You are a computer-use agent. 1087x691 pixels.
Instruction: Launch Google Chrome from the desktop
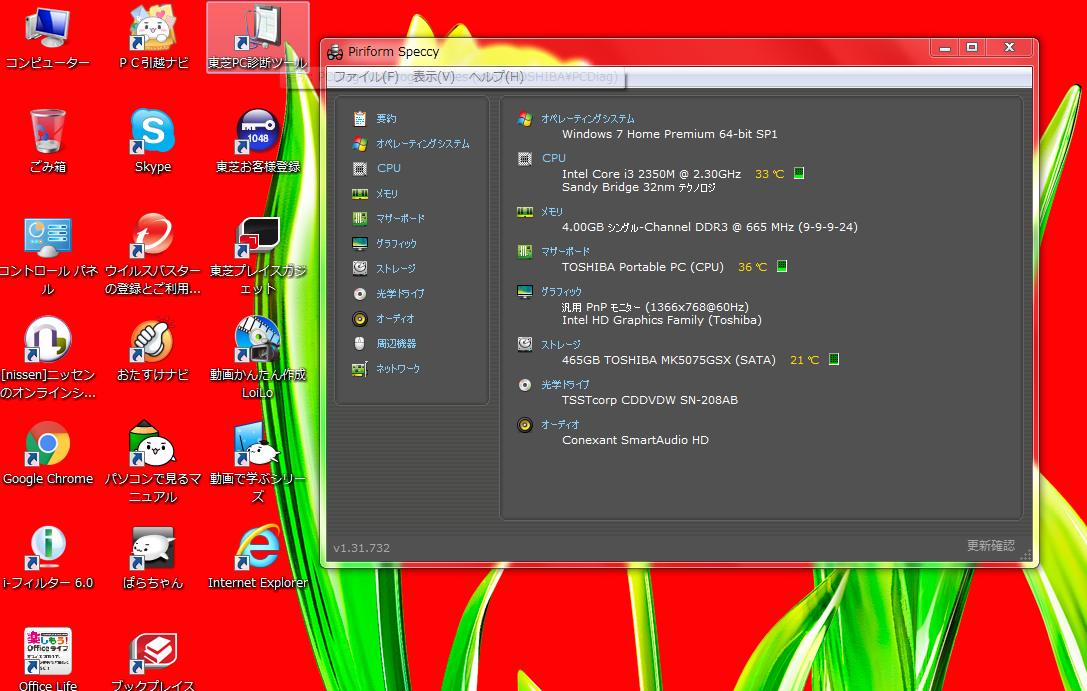click(x=47, y=453)
